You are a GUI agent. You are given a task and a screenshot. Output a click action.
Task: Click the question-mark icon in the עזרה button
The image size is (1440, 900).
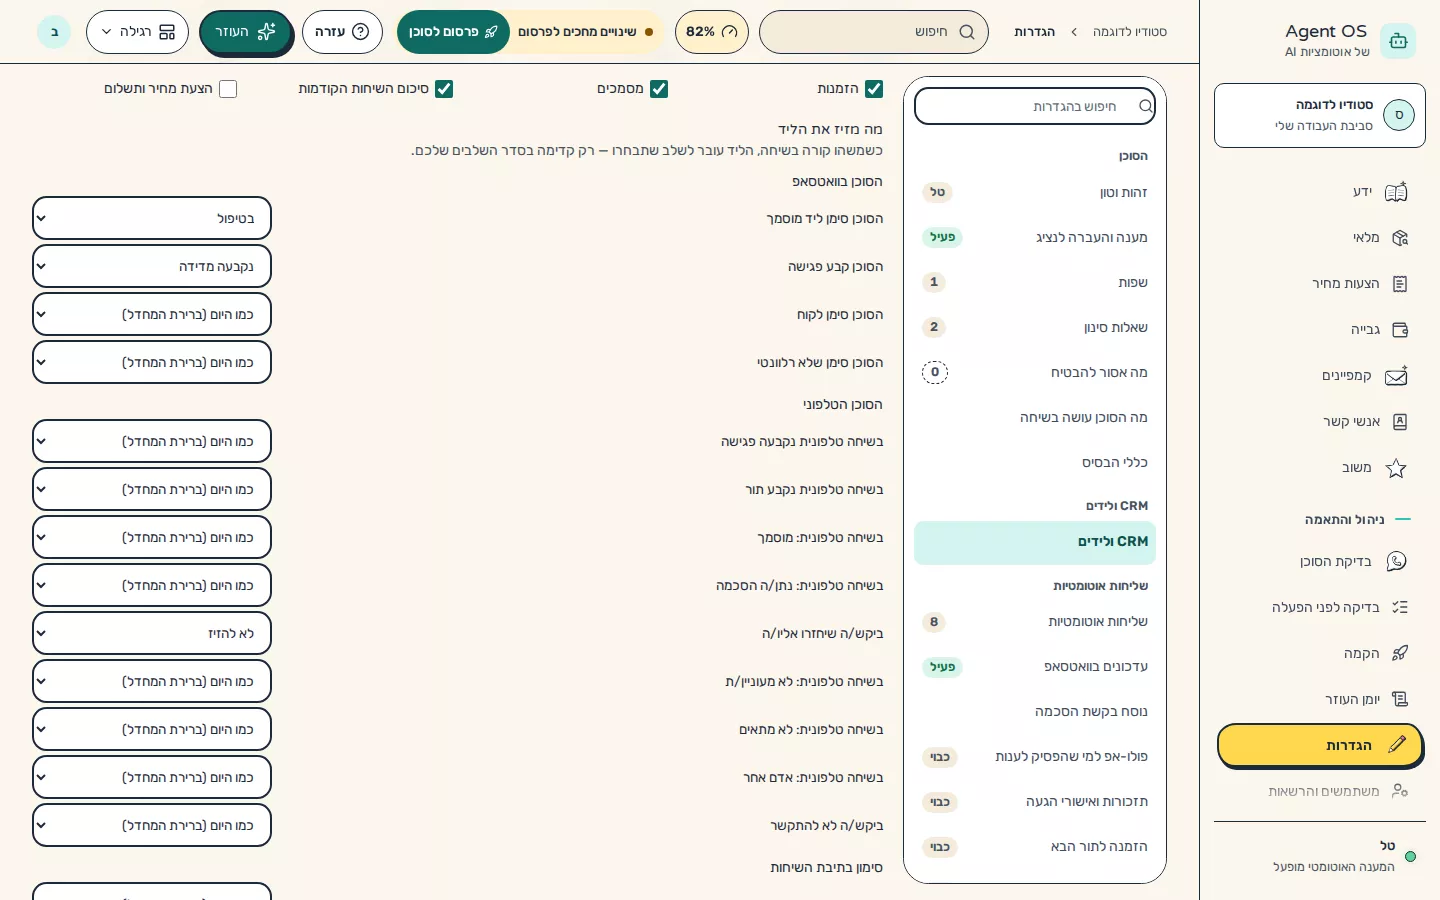pyautogui.click(x=361, y=32)
